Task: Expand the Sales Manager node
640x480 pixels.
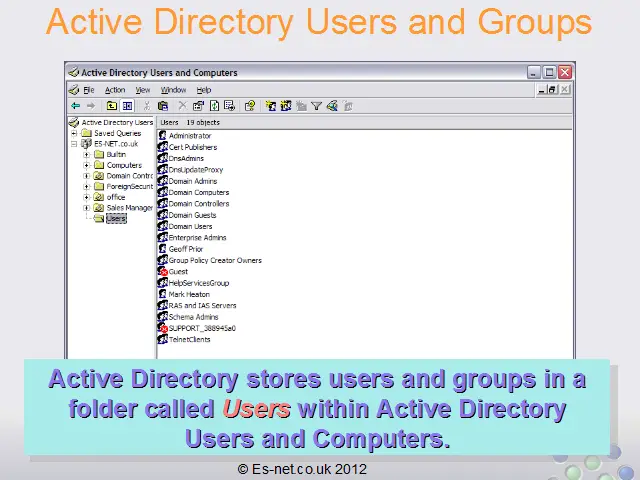Action: [x=86, y=208]
